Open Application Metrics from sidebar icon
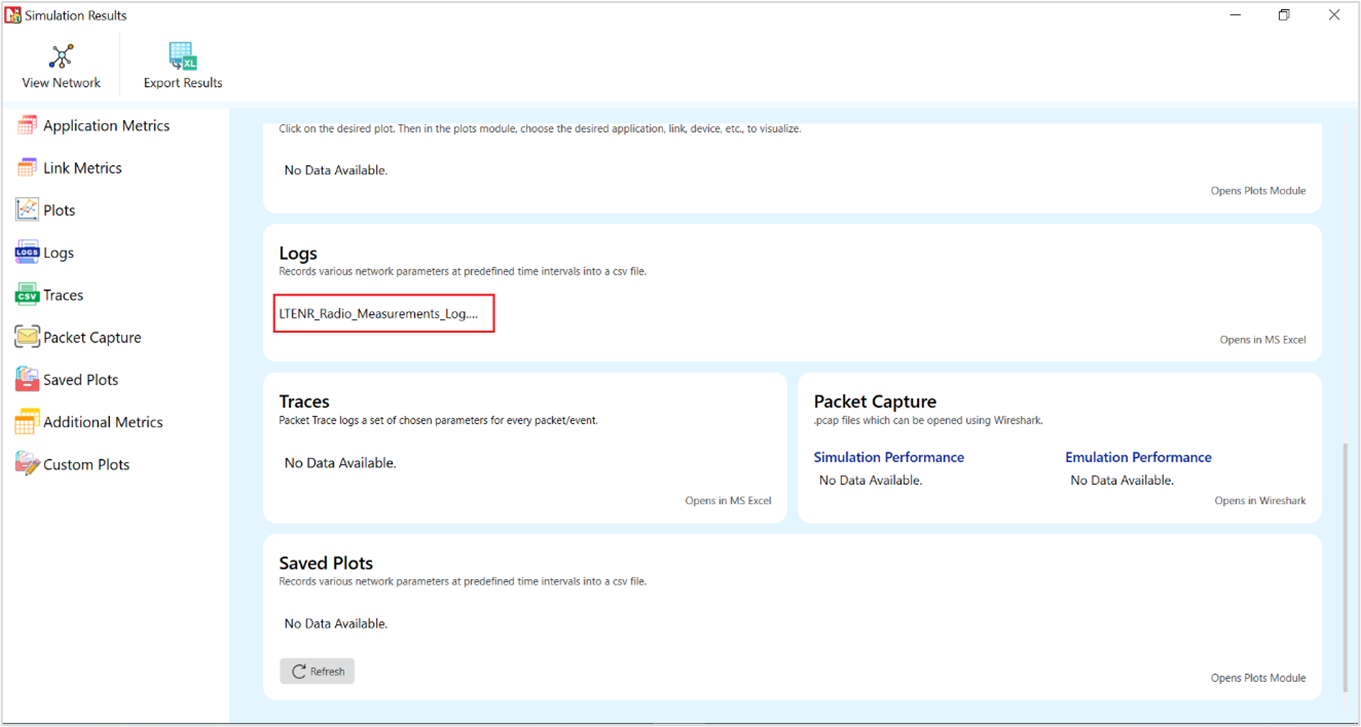Viewport: 1361px width, 727px height. click(x=27, y=126)
